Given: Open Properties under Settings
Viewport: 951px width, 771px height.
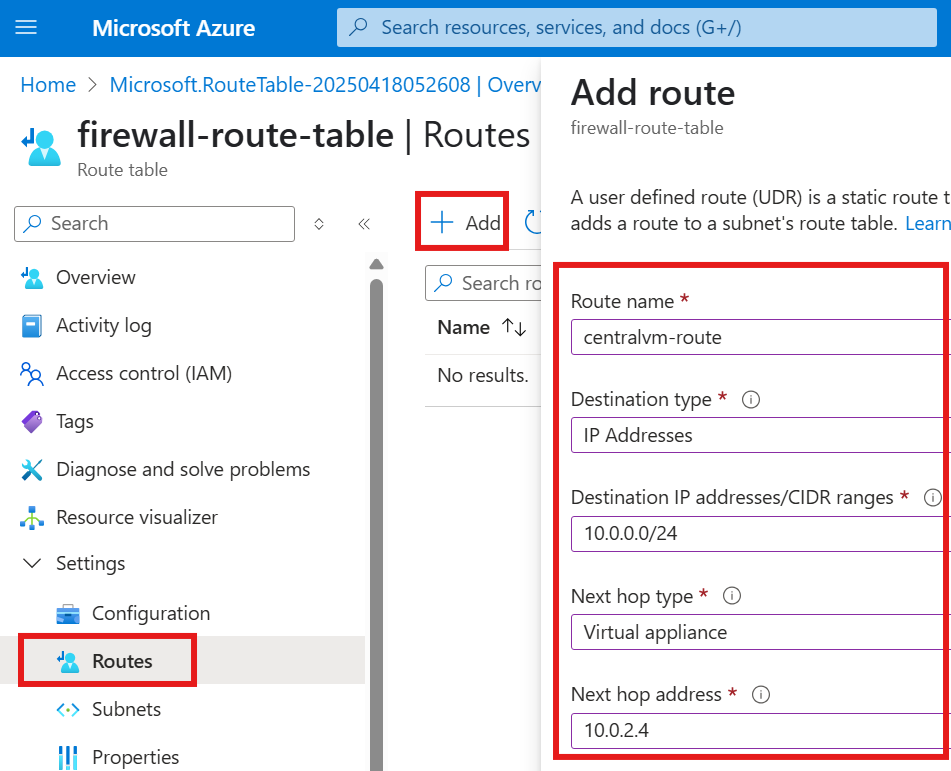Looking at the screenshot, I should tap(136, 757).
